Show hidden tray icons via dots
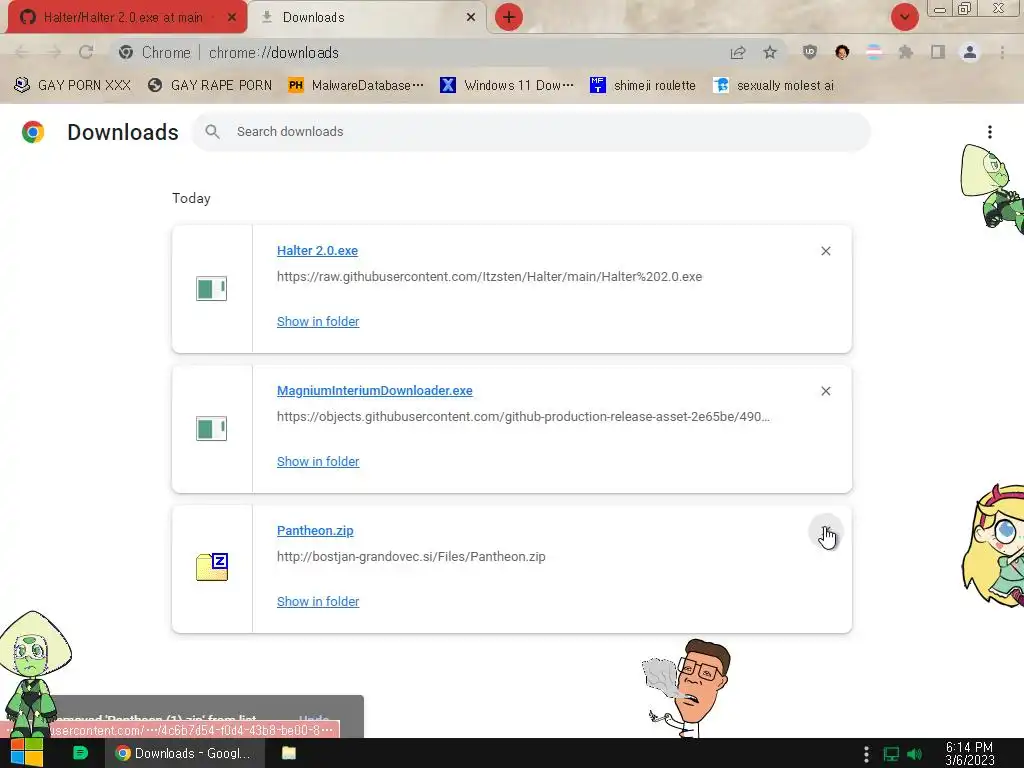This screenshot has width=1024, height=768. [866, 754]
